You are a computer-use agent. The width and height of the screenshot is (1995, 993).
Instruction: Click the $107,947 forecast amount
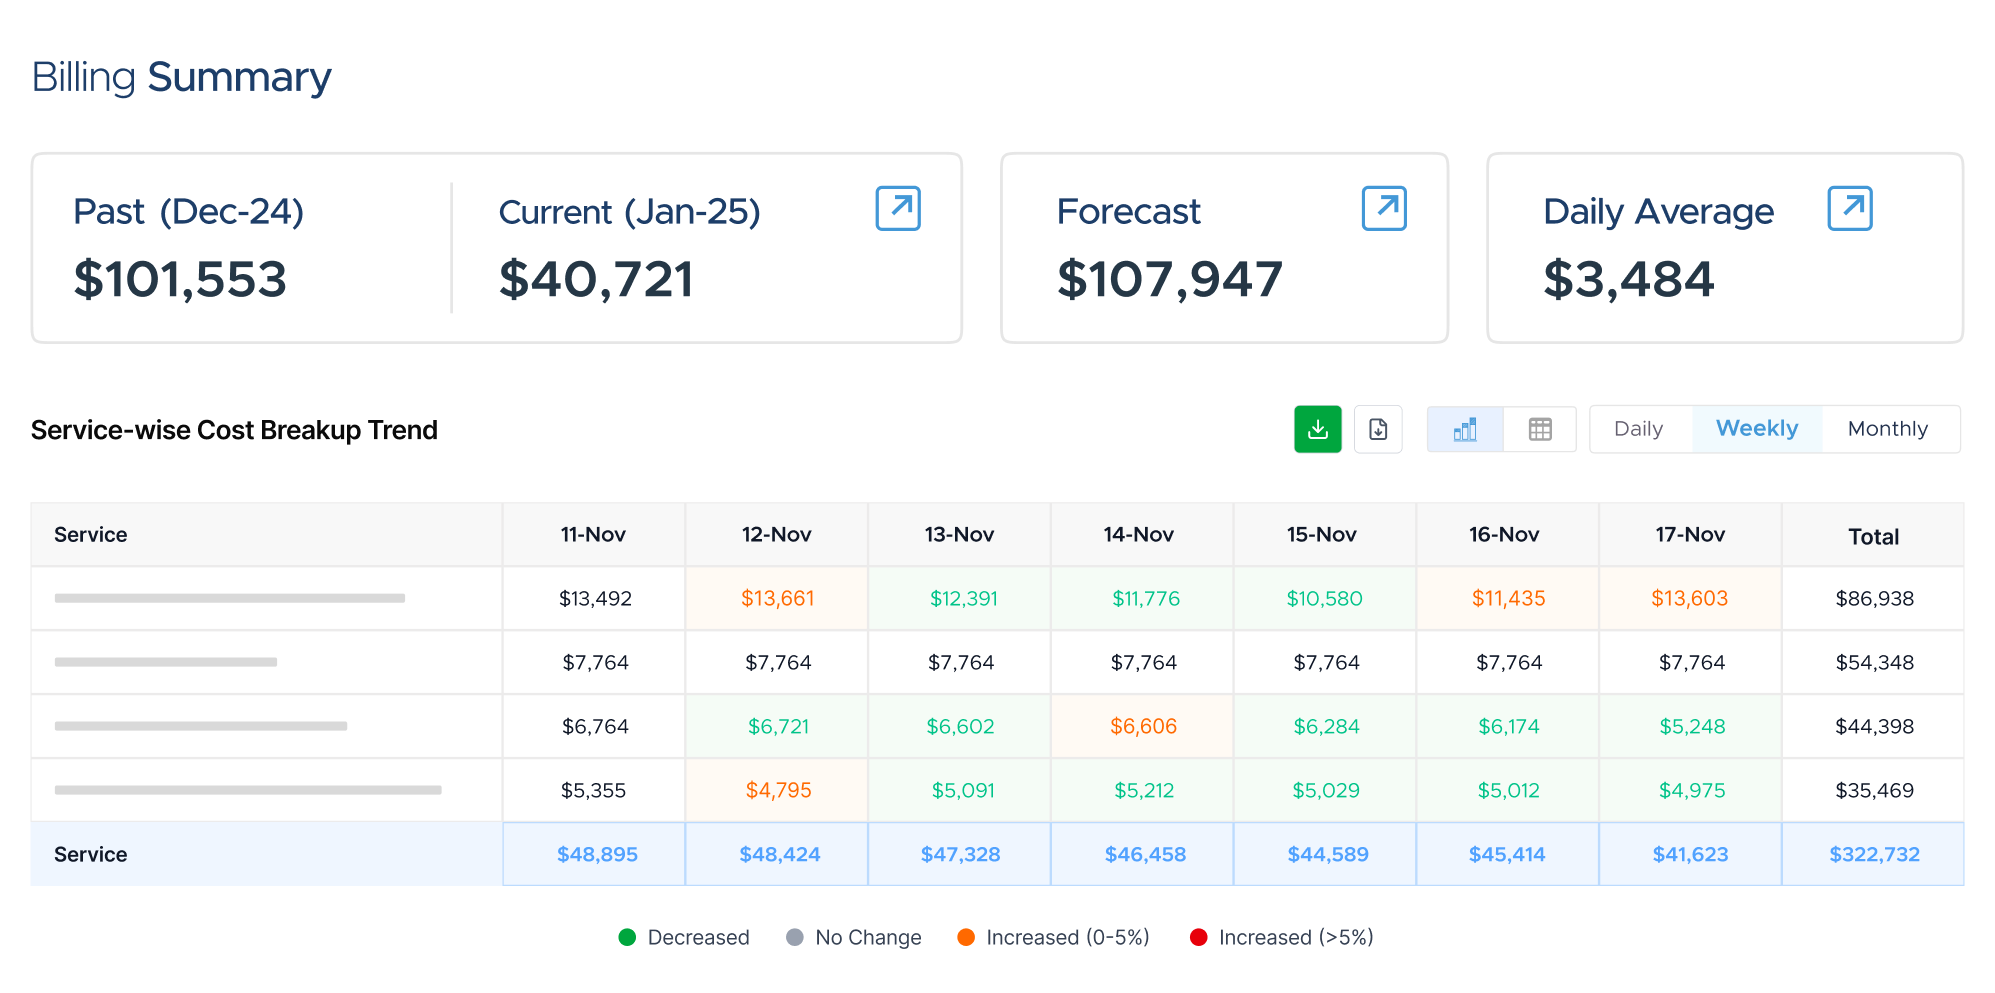tap(1169, 279)
